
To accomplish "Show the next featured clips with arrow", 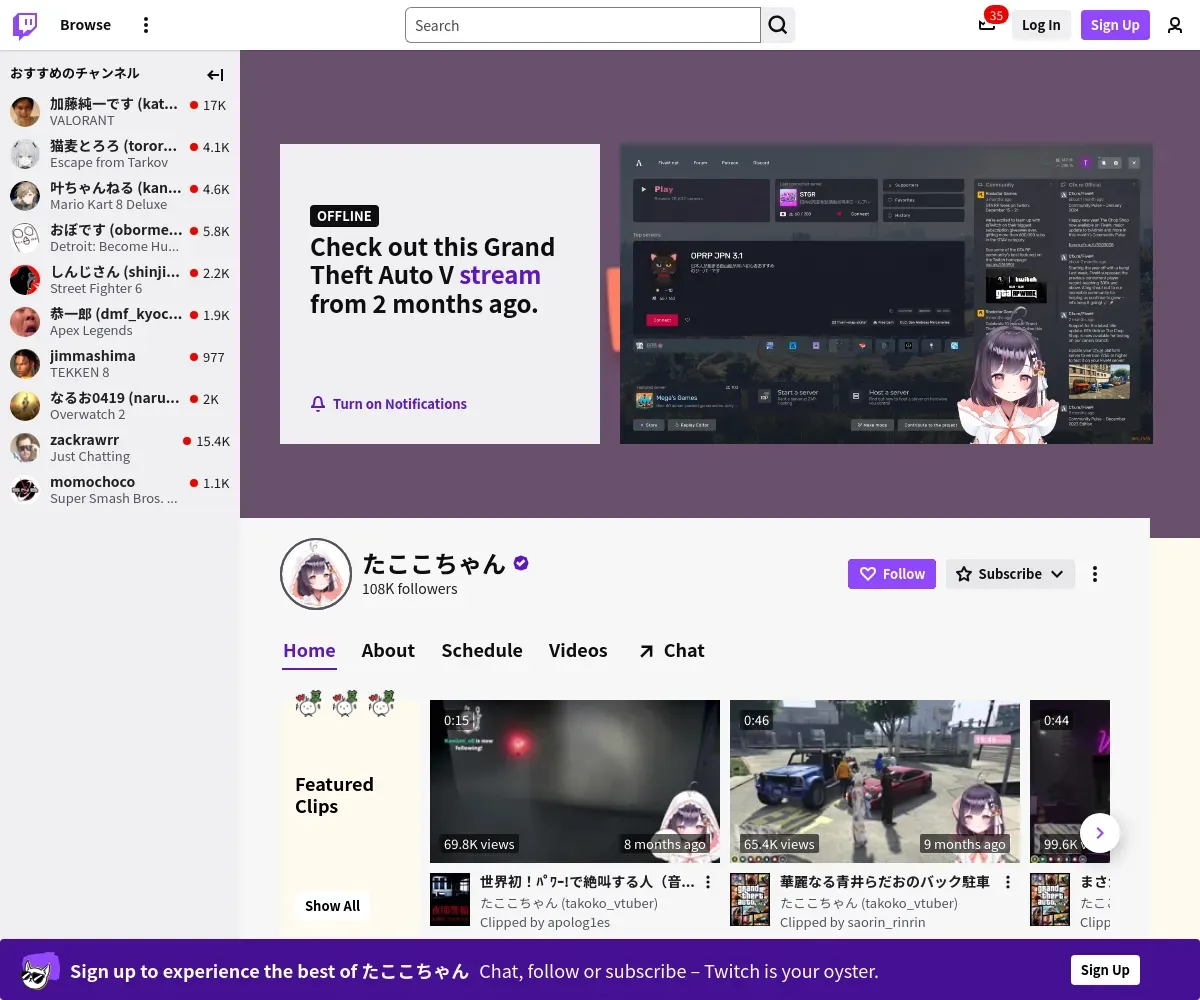I will [x=1100, y=832].
